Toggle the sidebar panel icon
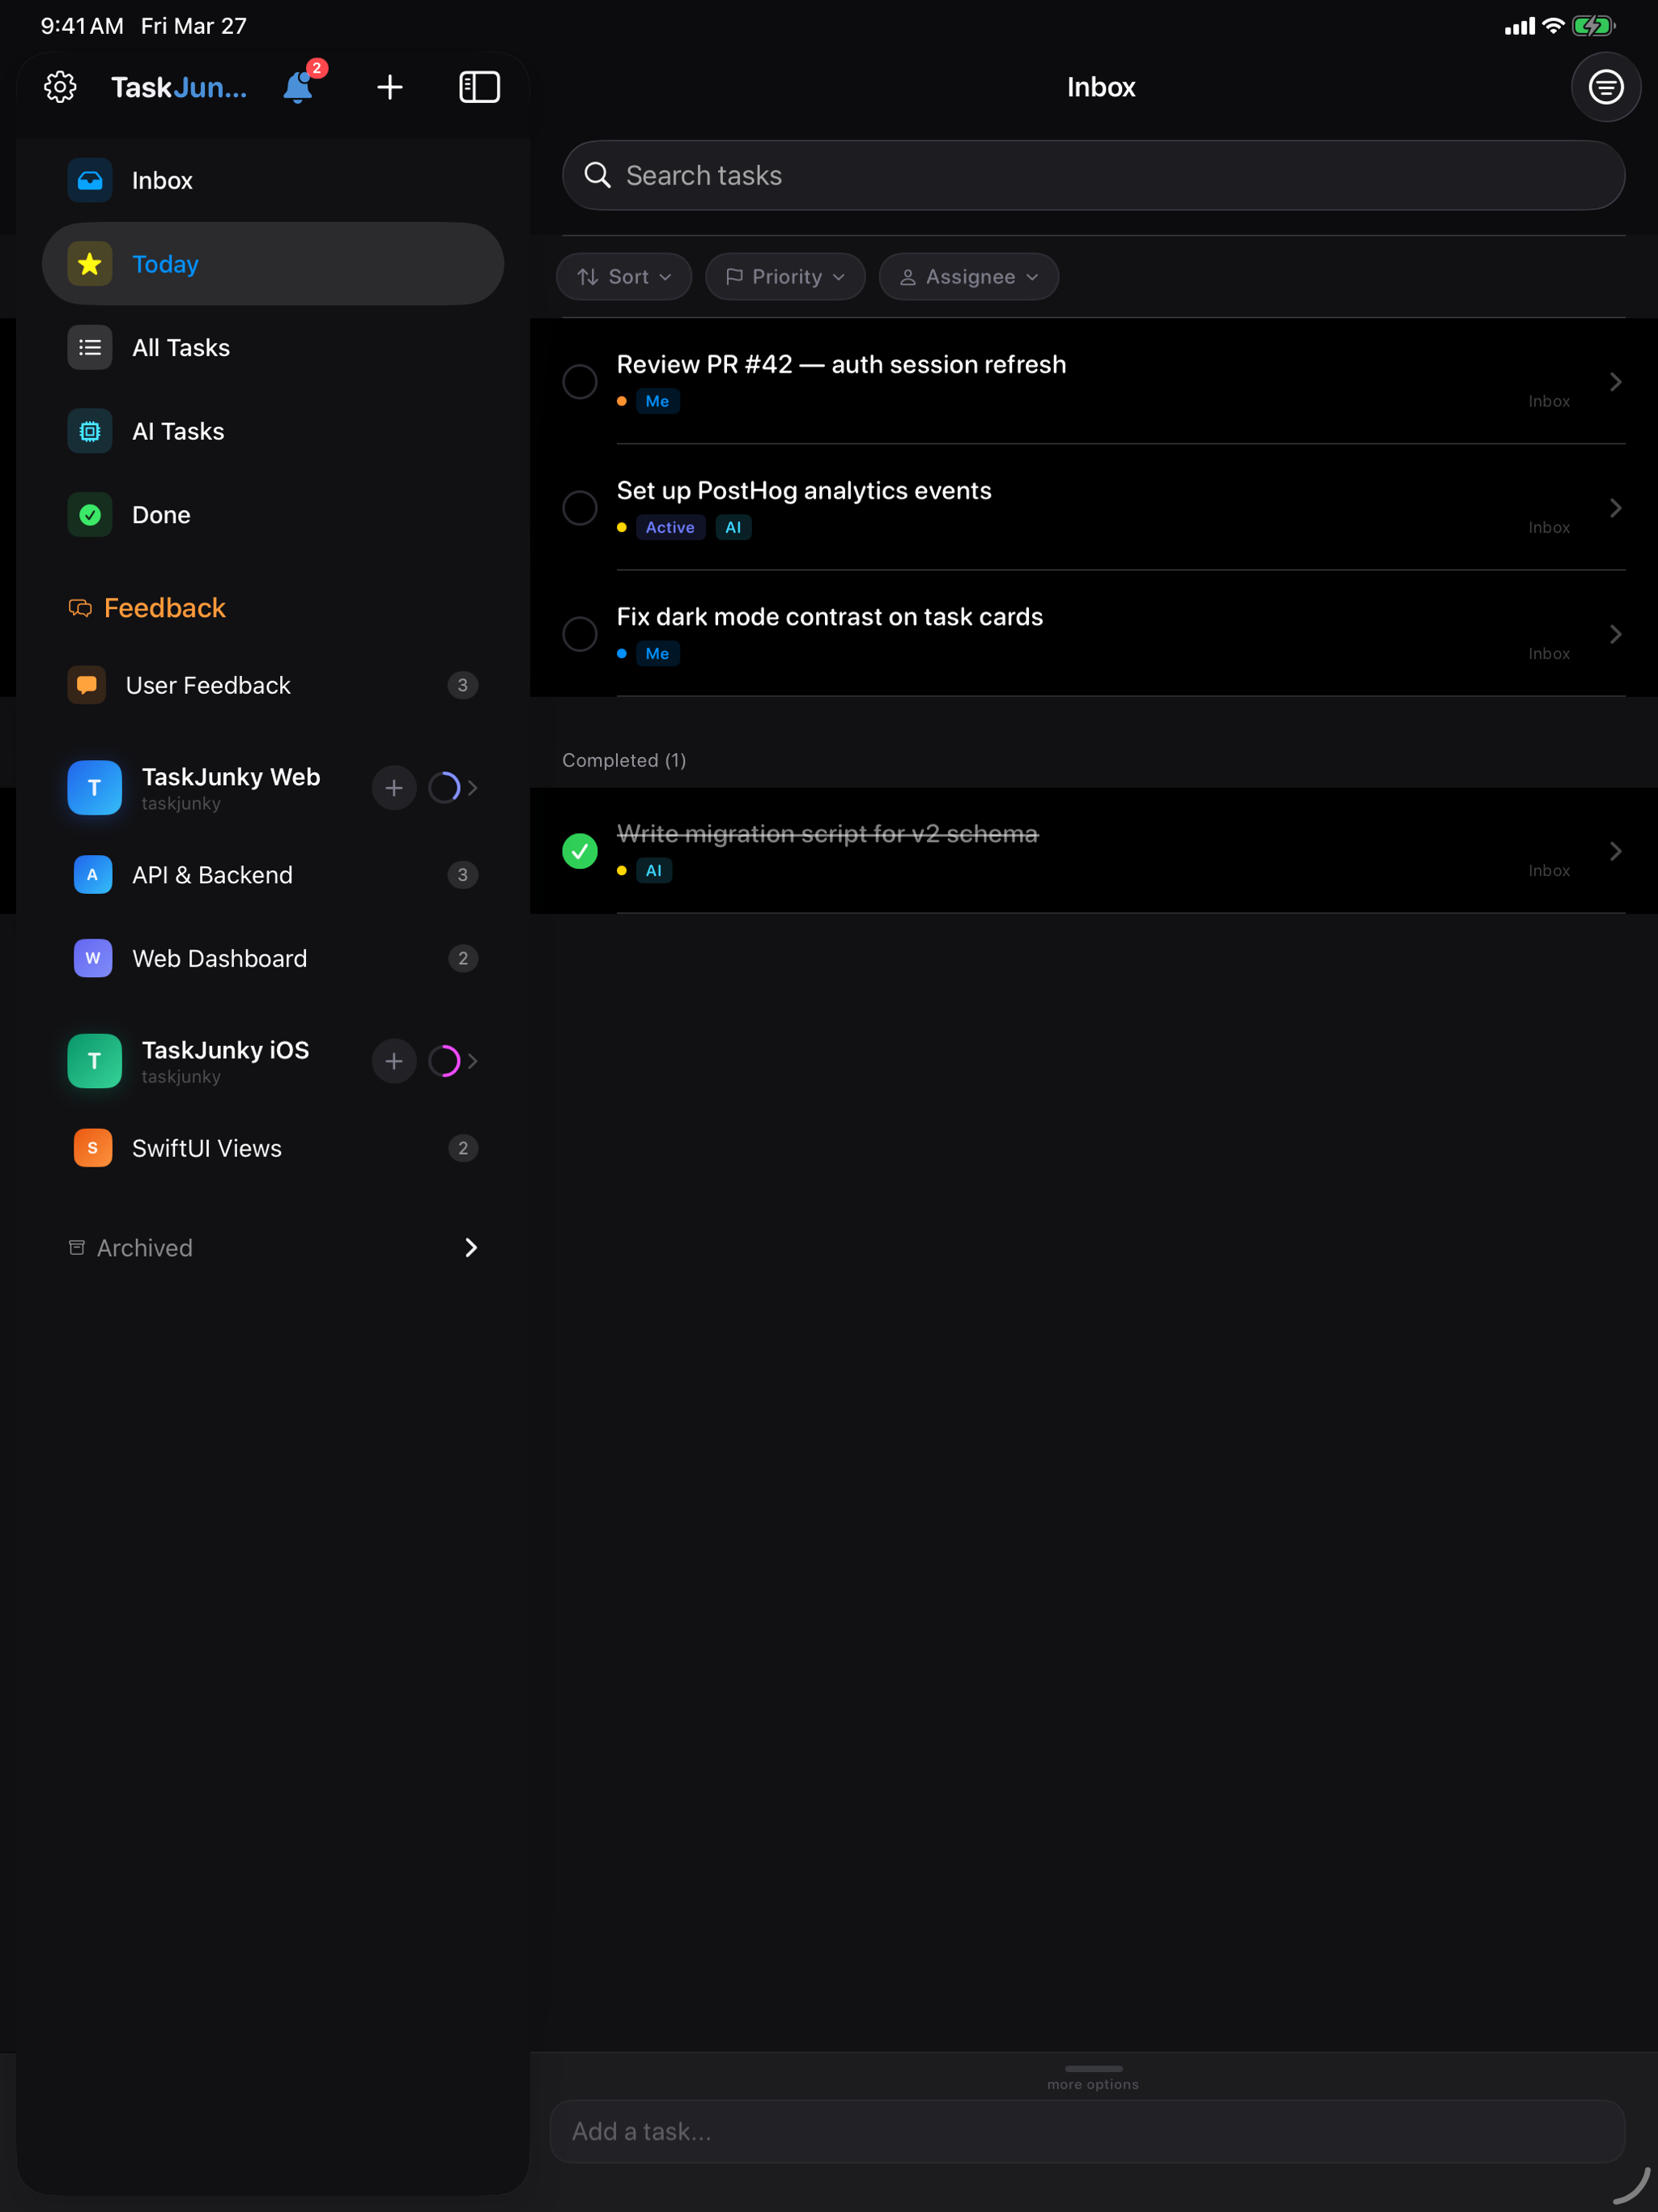Screen dimensions: 1658x2212 [479, 87]
